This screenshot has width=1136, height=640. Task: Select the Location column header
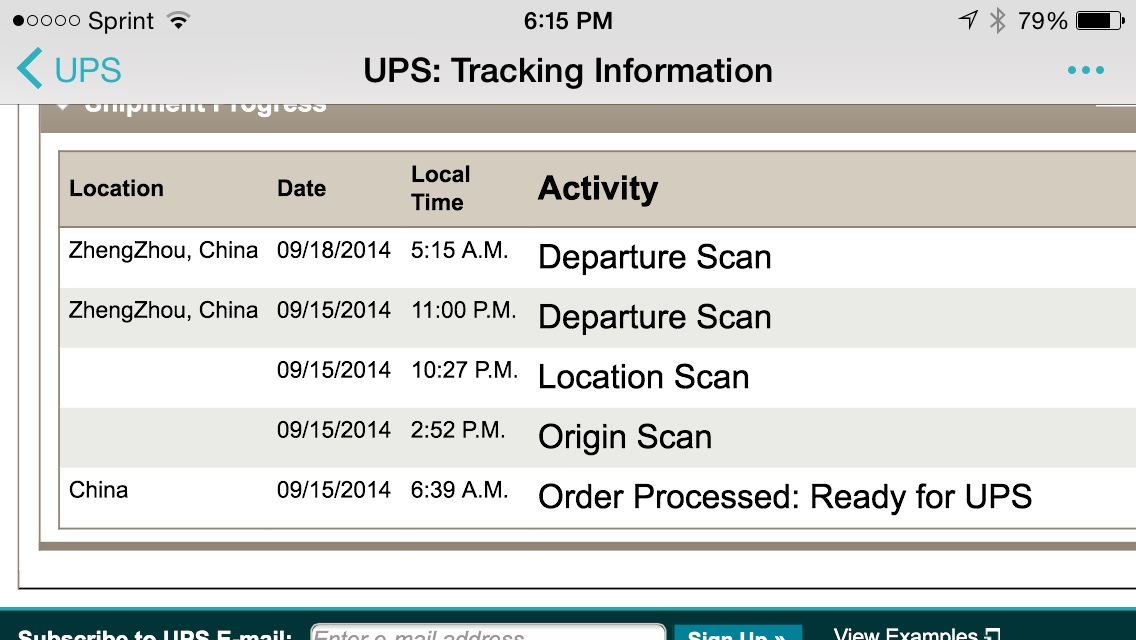click(x=117, y=188)
